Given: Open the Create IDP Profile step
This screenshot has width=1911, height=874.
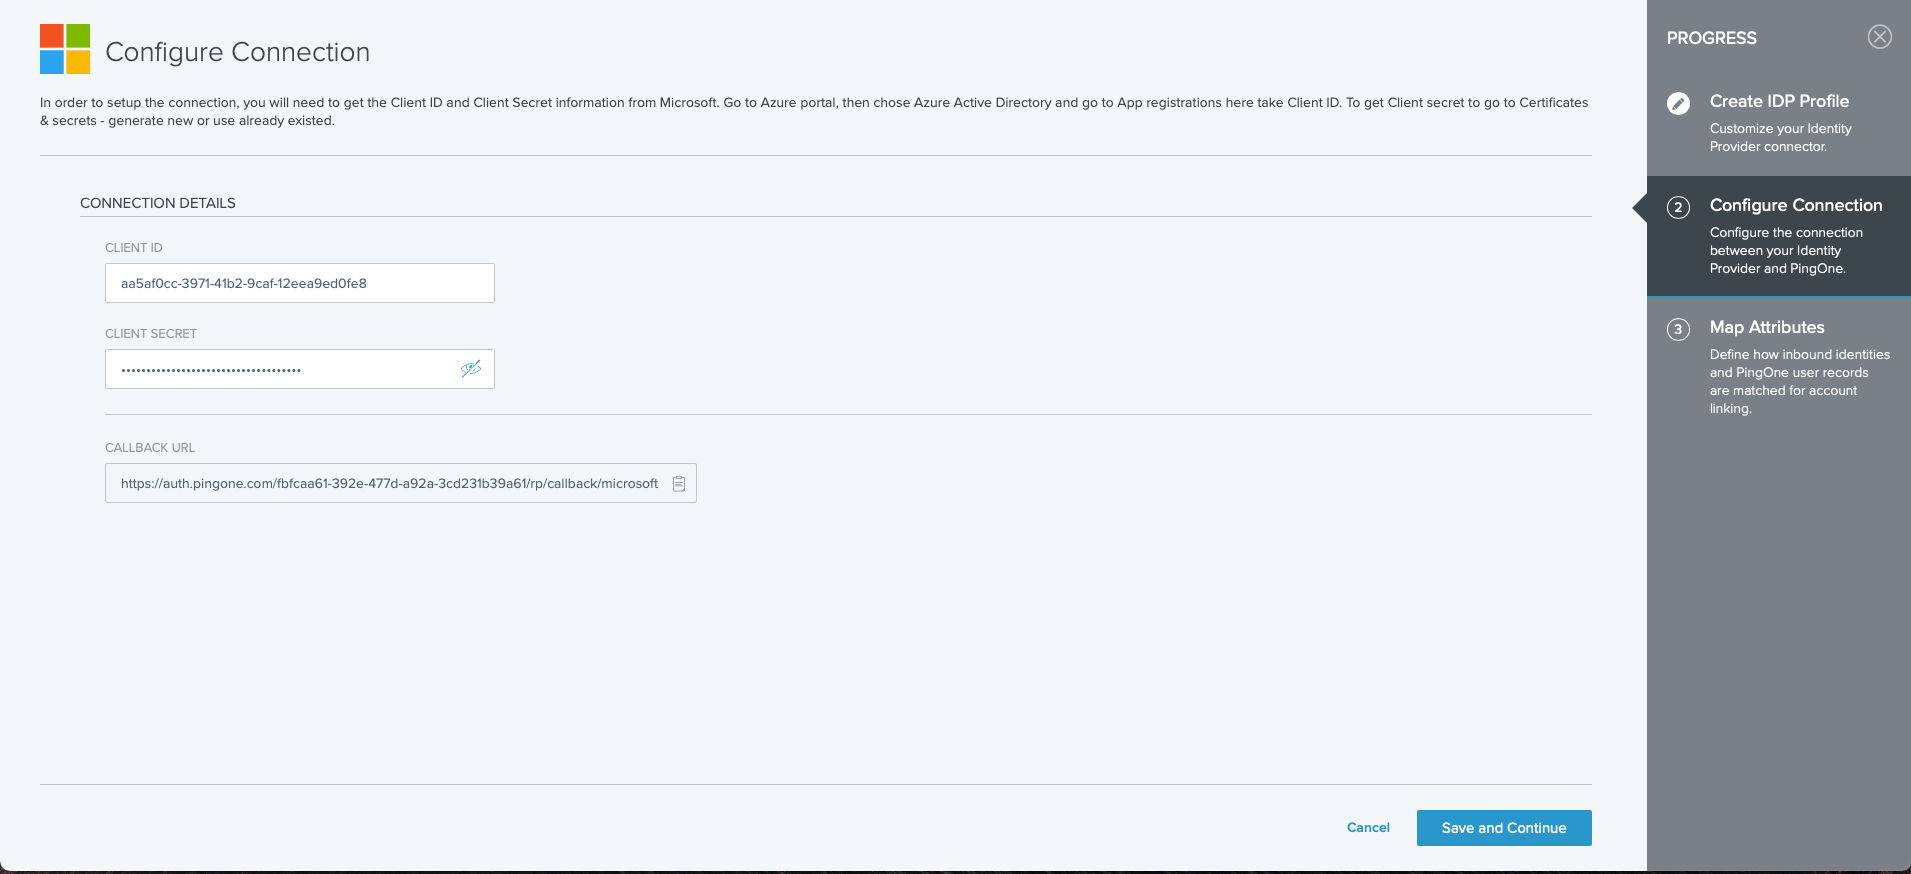Looking at the screenshot, I should tap(1778, 101).
